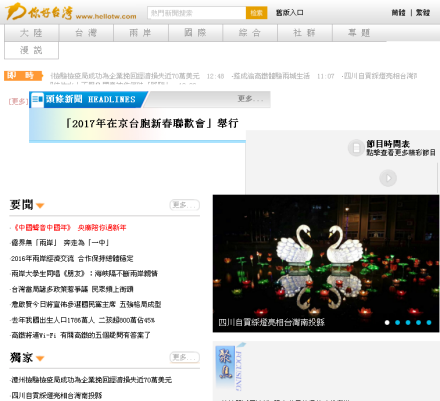
Task: Select the second slideshow dot
Action: 397,322
